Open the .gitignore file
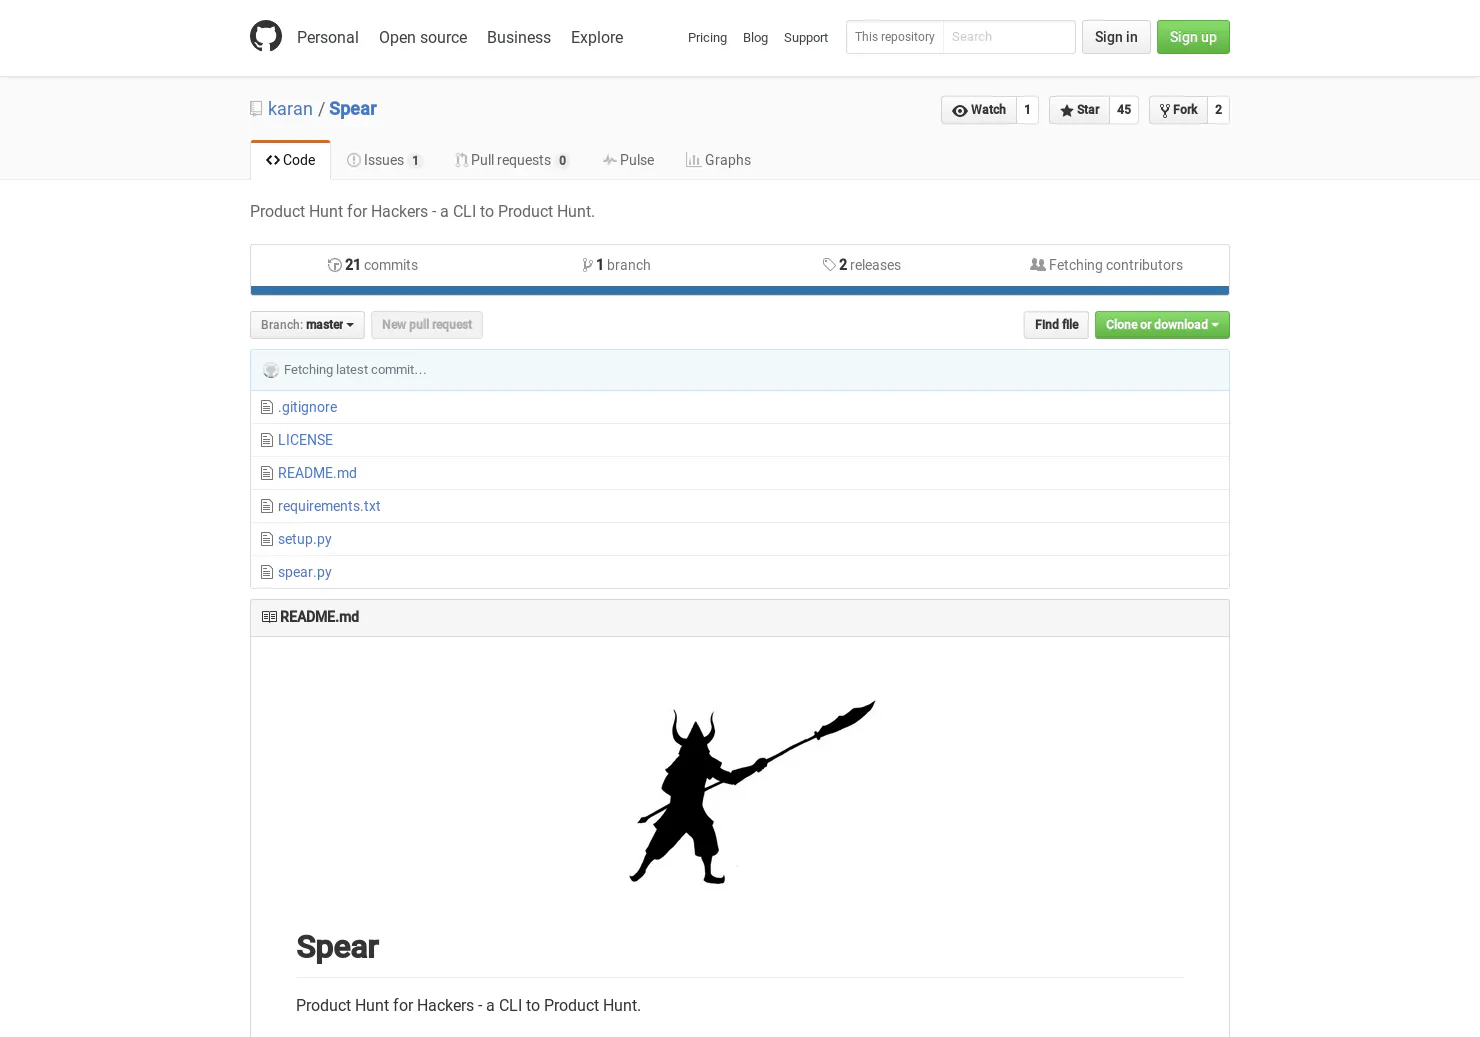Viewport: 1480px width, 1037px height. [308, 407]
